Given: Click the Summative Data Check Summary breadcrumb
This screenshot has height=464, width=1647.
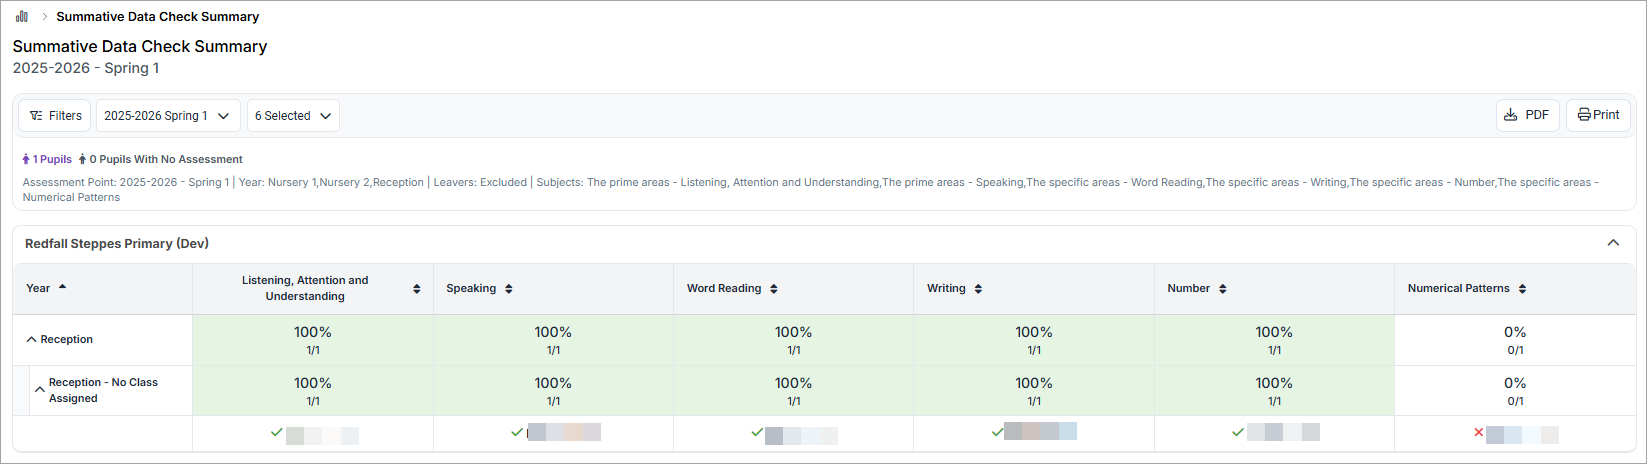Looking at the screenshot, I should pyautogui.click(x=157, y=16).
